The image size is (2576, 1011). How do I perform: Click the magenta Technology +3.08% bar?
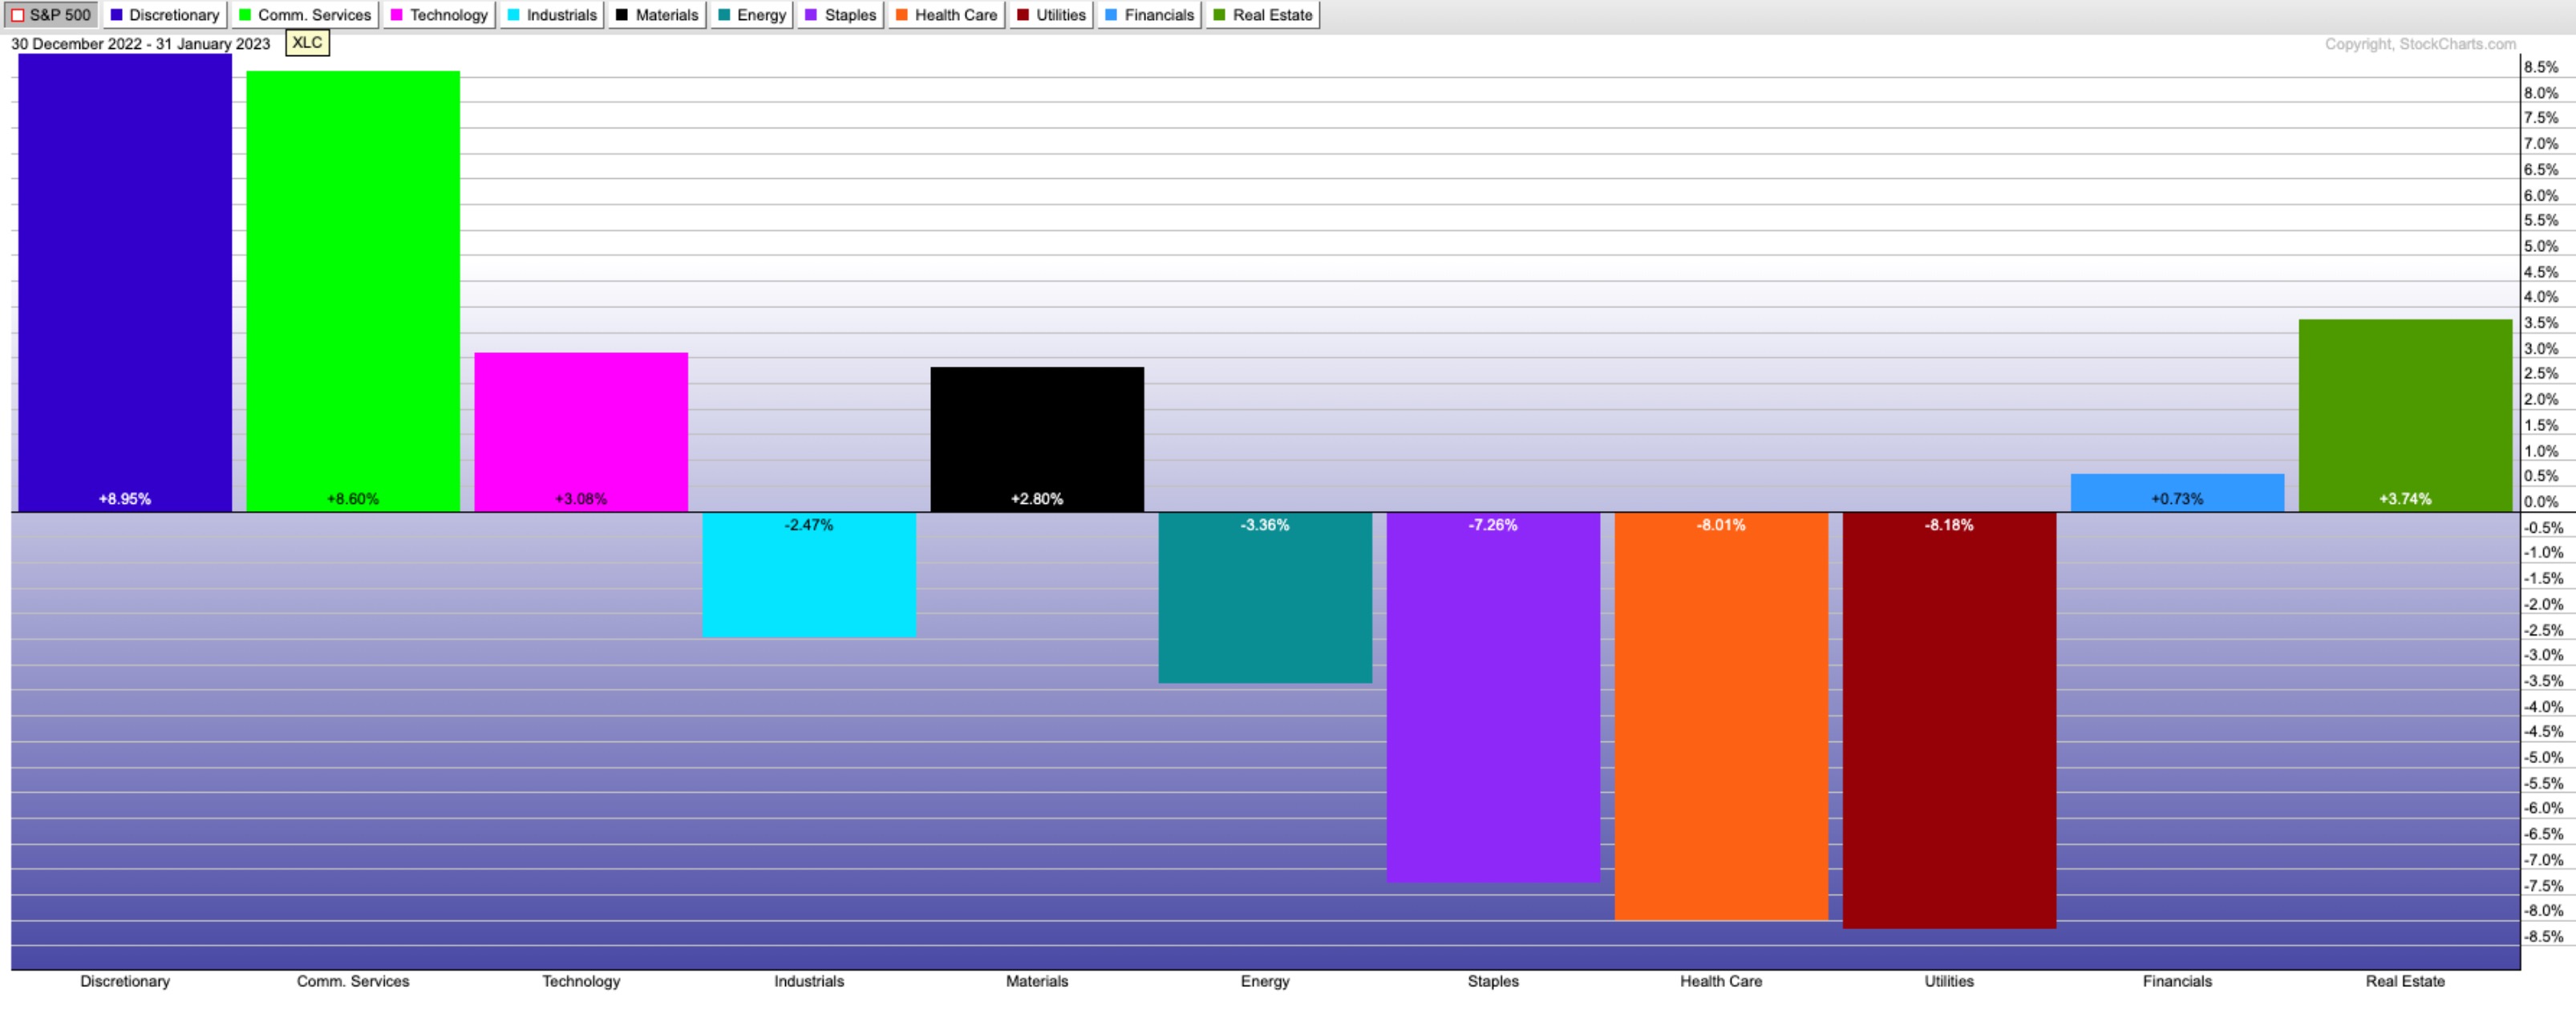click(x=581, y=430)
